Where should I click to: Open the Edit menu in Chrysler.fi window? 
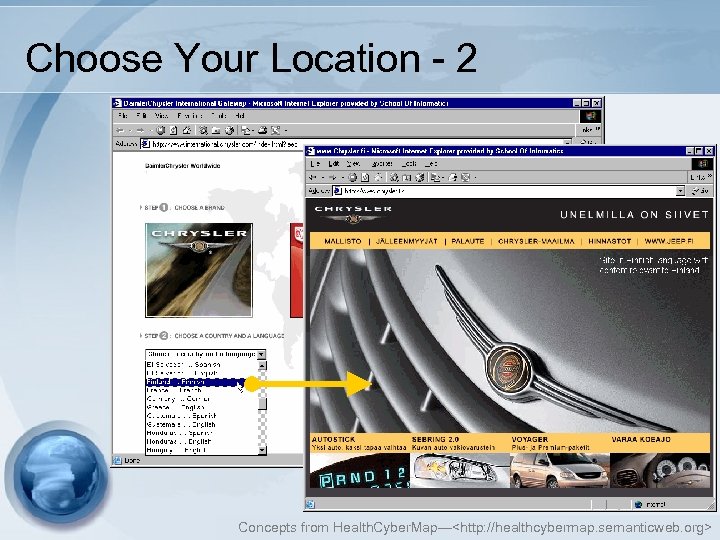334,163
